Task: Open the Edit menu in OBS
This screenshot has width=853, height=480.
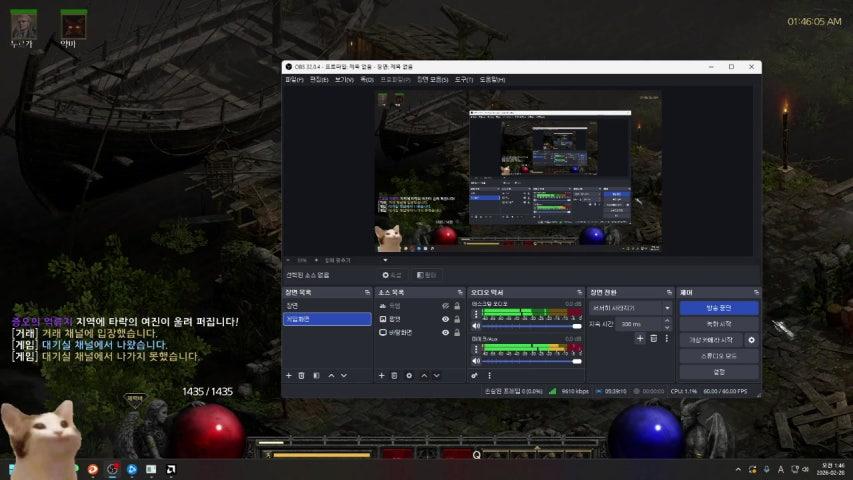Action: [319, 79]
